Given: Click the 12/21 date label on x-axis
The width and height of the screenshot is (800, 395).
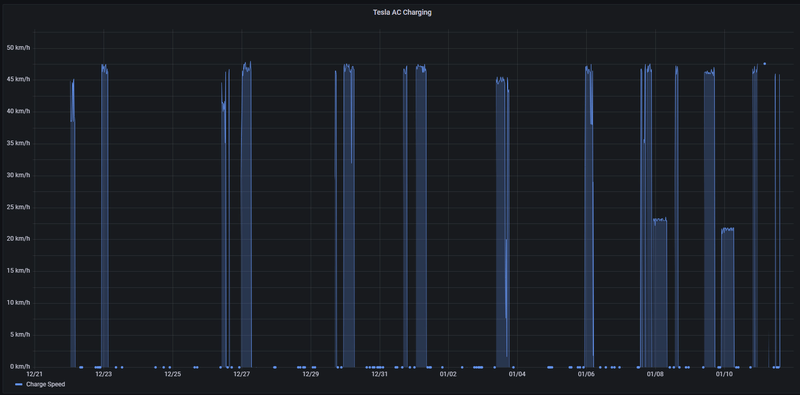Looking at the screenshot, I should (x=35, y=374).
